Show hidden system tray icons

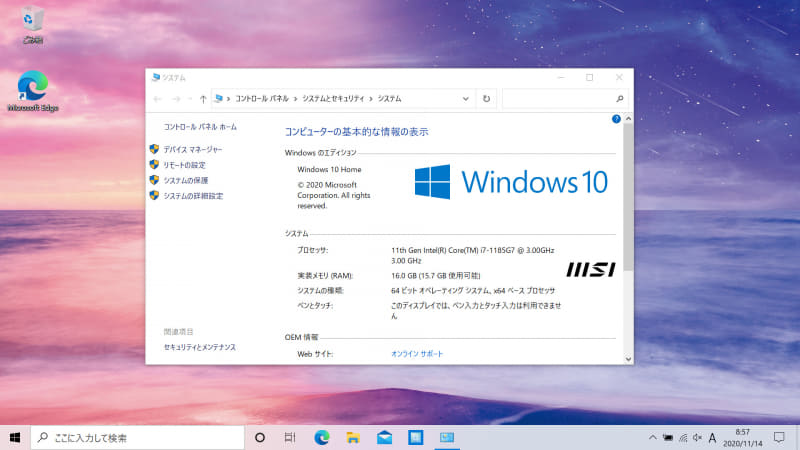tap(653, 437)
